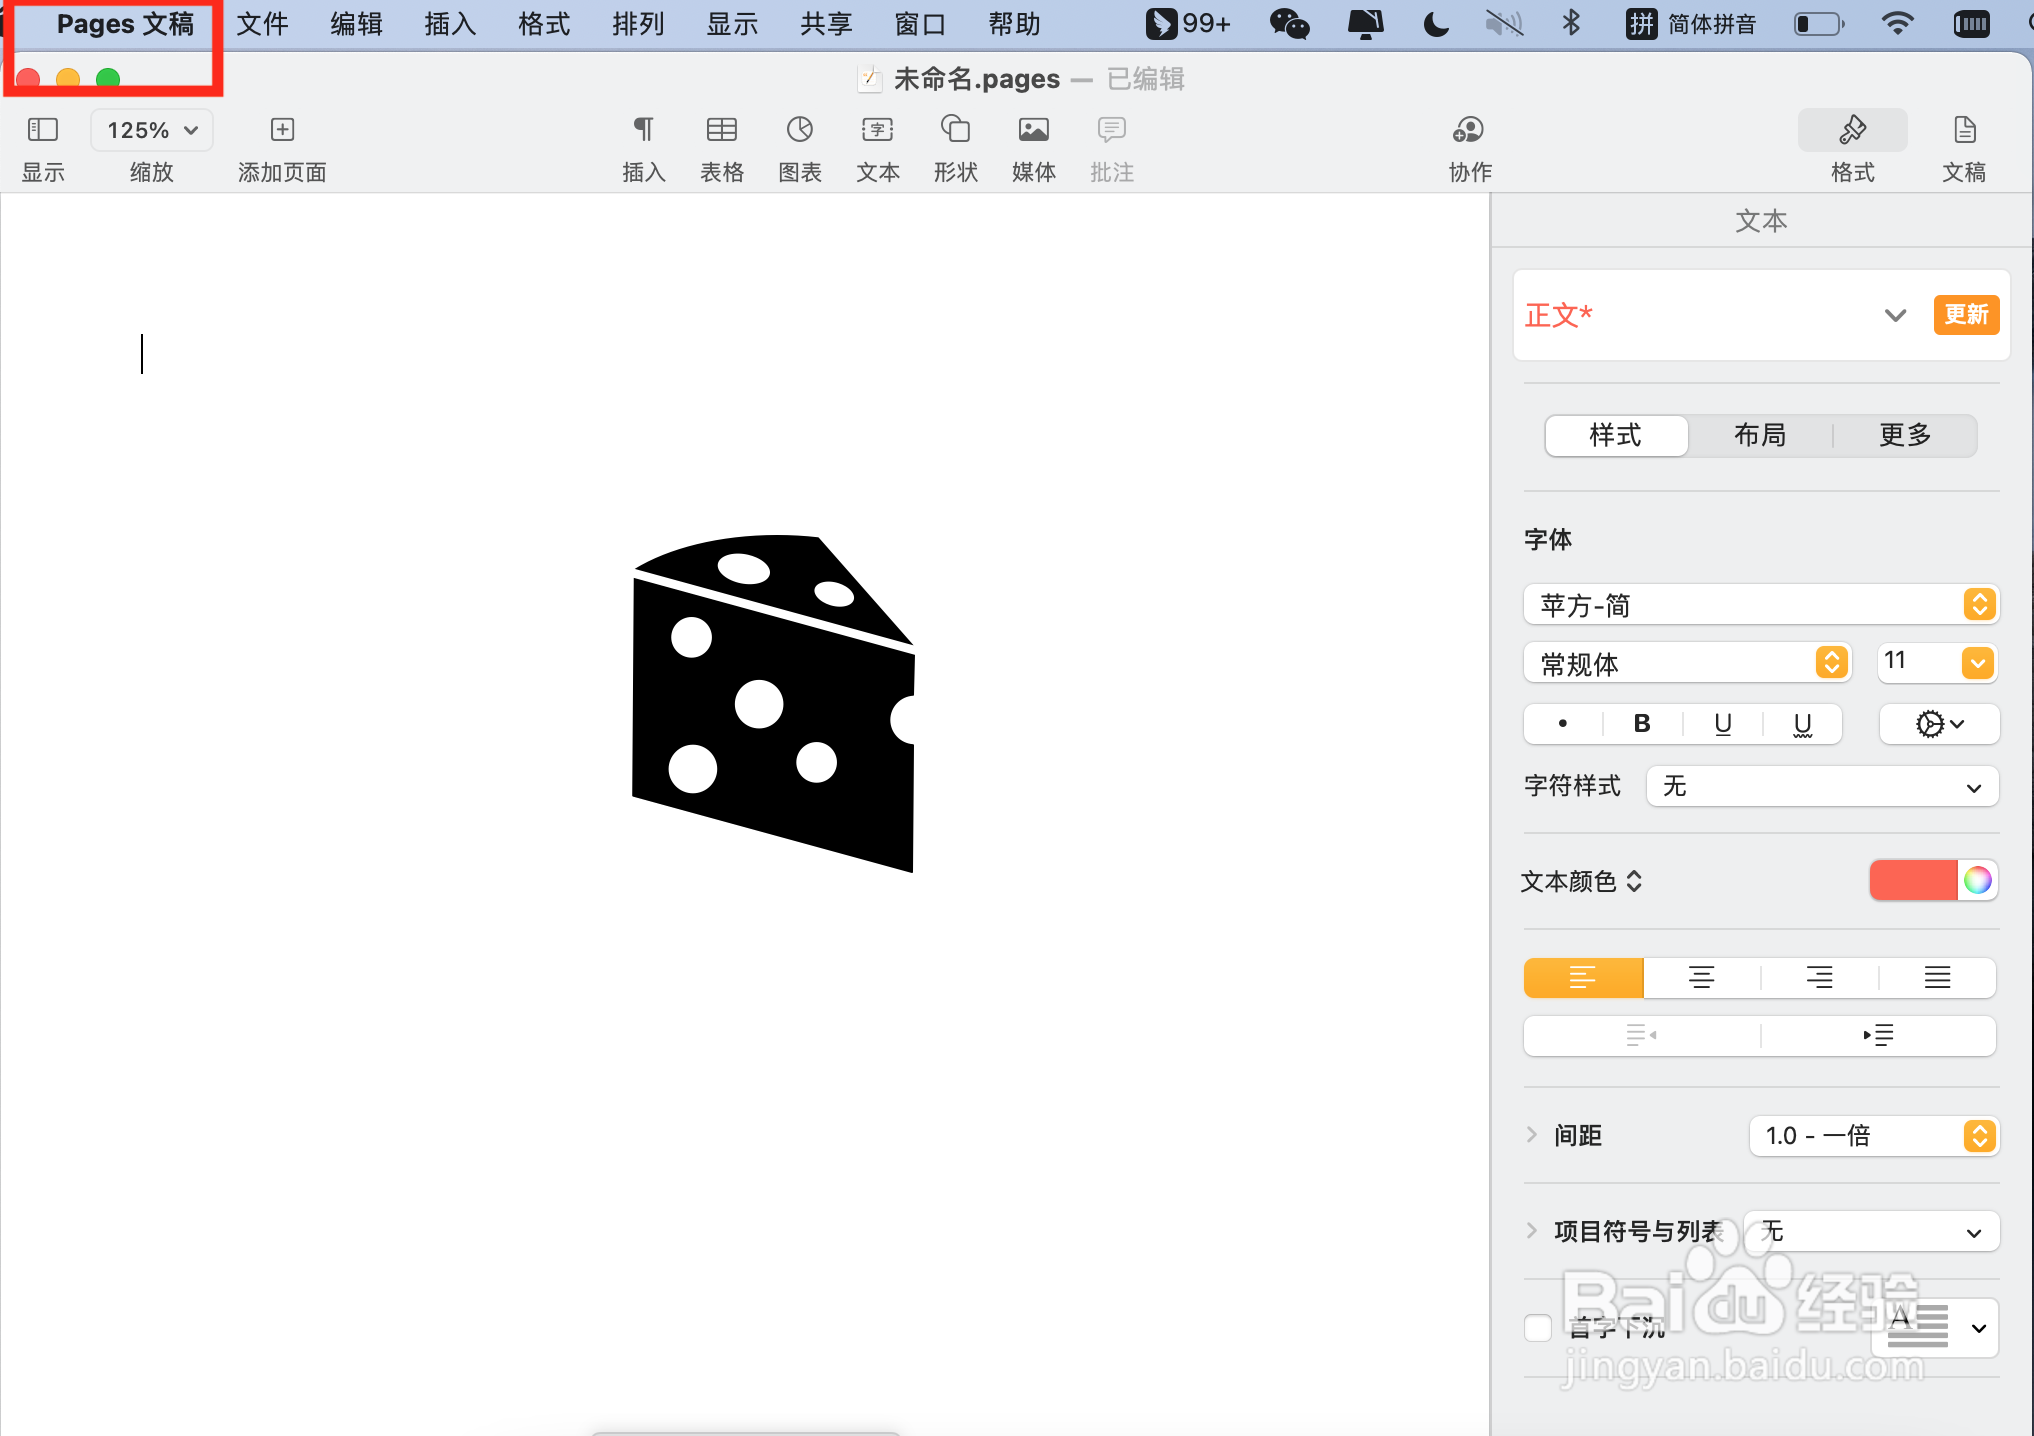The width and height of the screenshot is (2034, 1436).
Task: Open the 帮助 menu
Action: (1014, 23)
